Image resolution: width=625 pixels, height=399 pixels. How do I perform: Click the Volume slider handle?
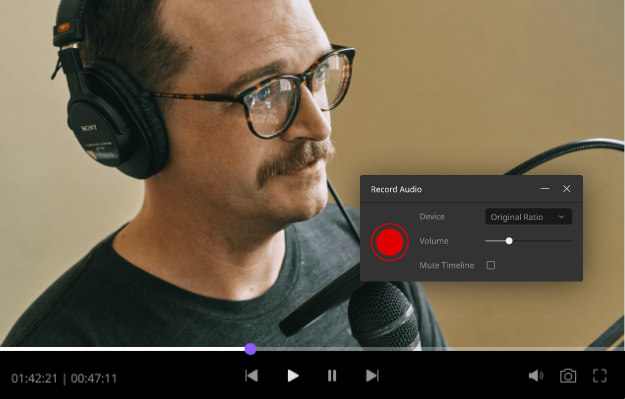[x=509, y=241]
